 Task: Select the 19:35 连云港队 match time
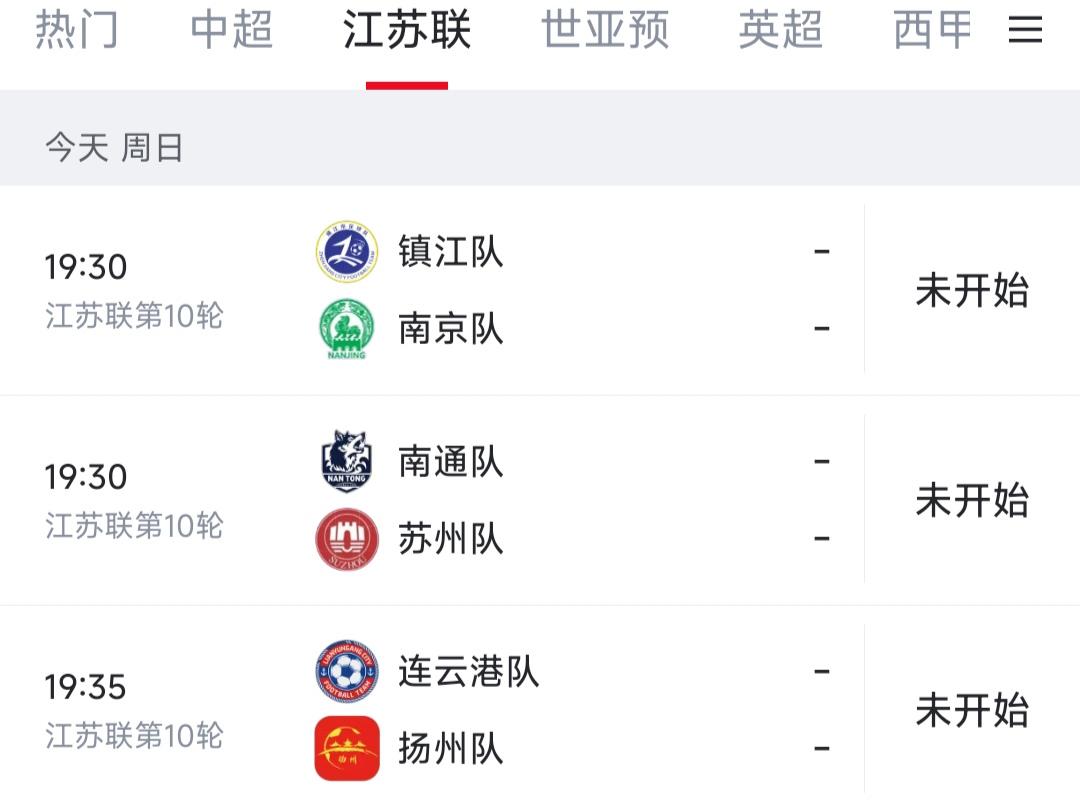pos(86,687)
